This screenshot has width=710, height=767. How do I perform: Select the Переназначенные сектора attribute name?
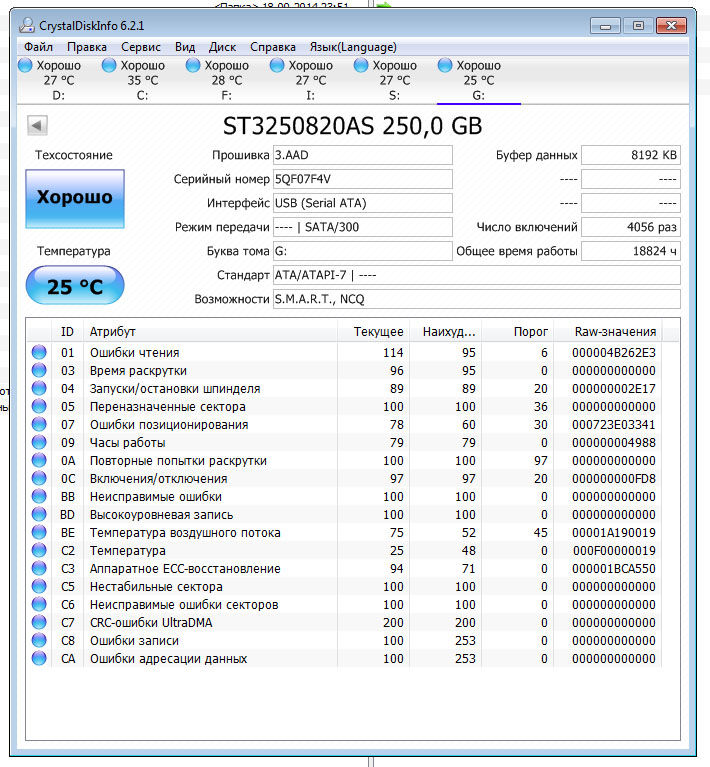coord(168,407)
